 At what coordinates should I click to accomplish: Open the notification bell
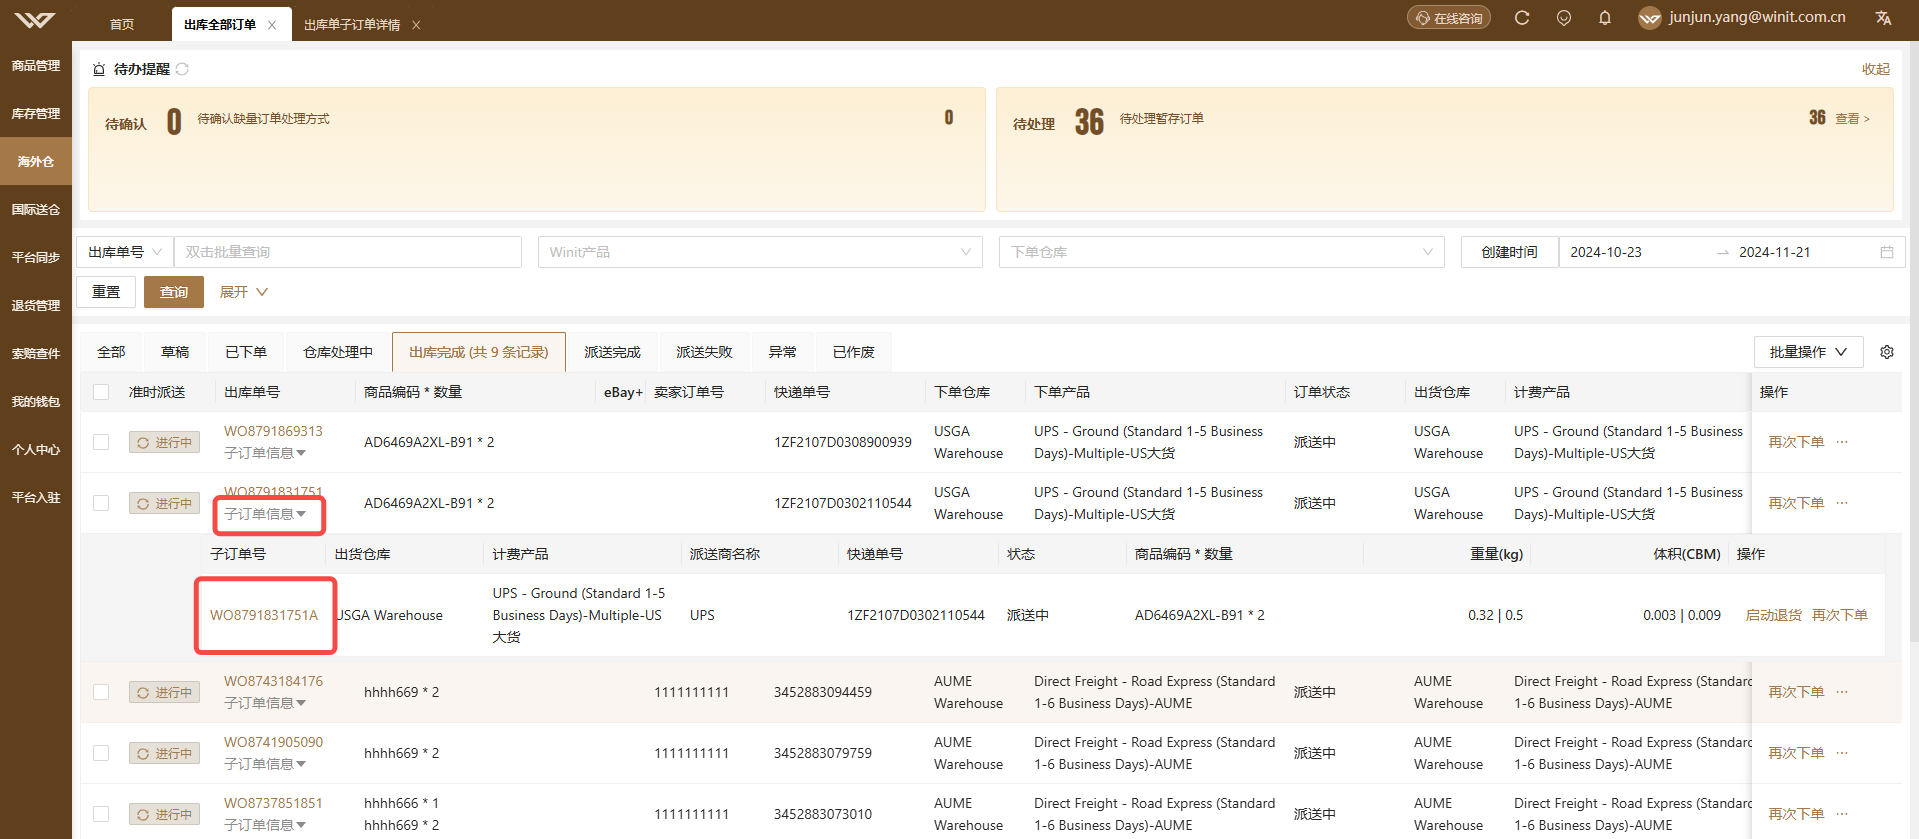point(1605,18)
